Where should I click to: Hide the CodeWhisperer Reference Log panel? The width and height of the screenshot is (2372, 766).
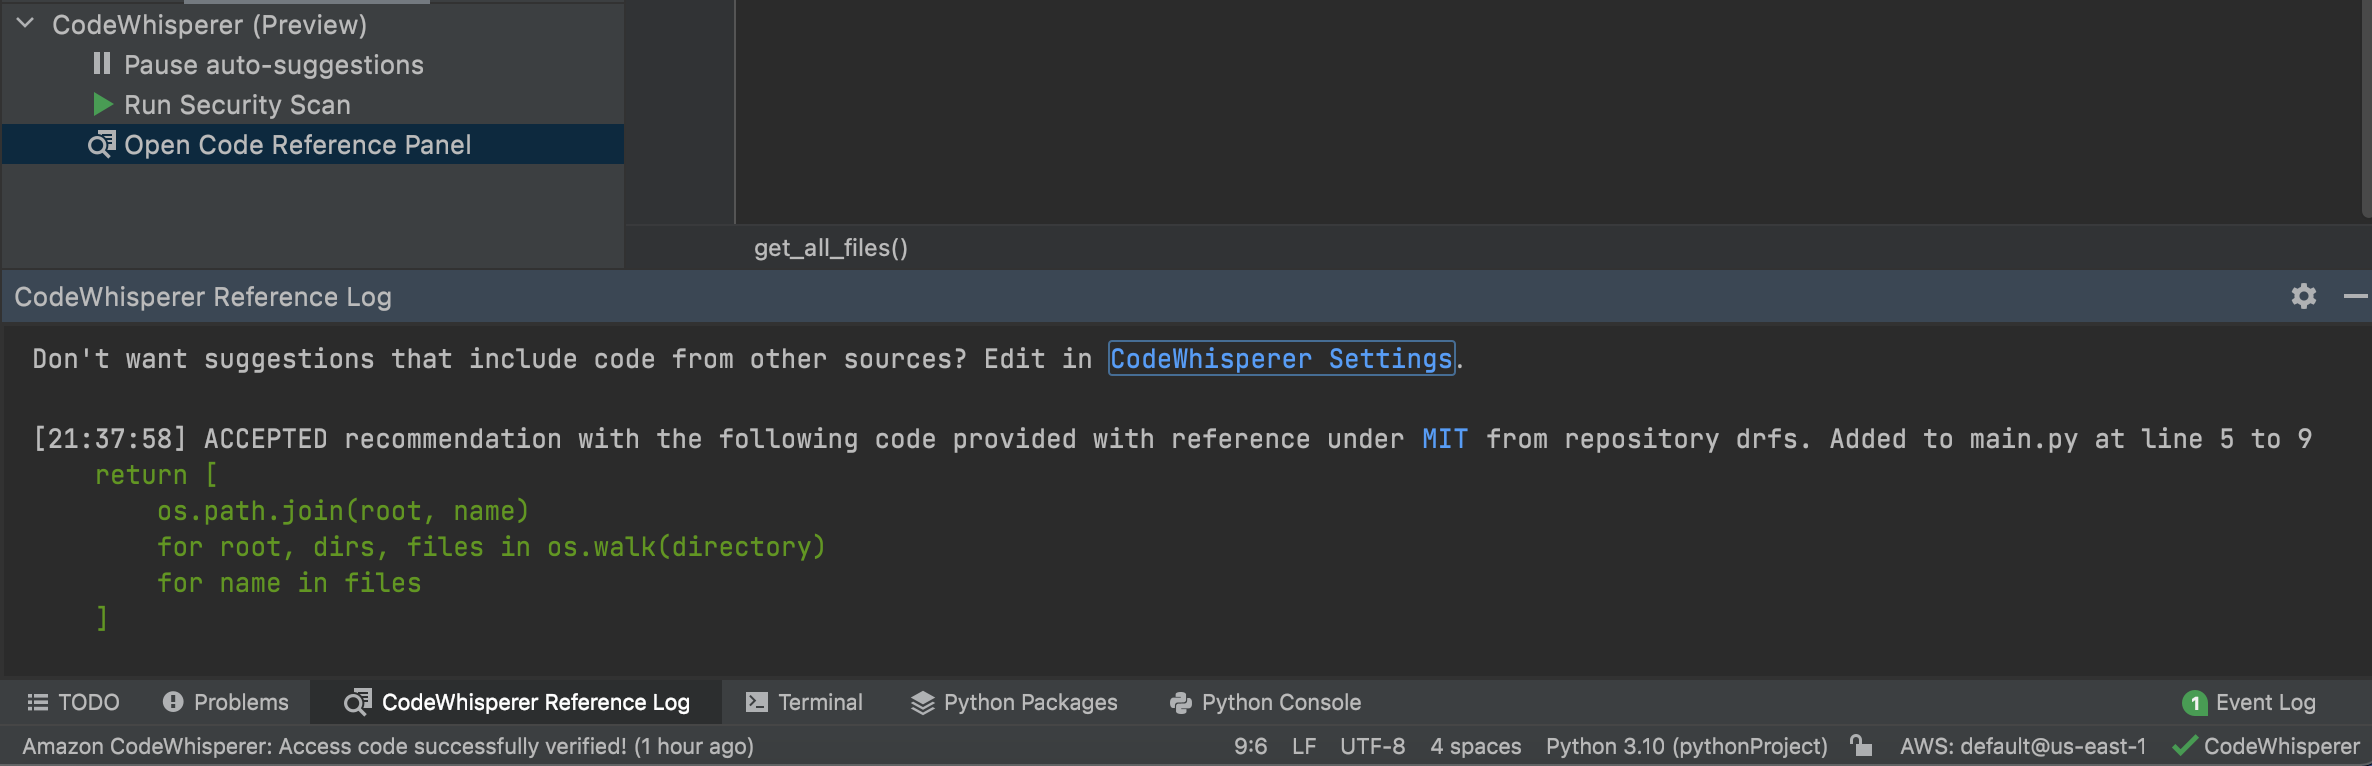click(x=2354, y=296)
